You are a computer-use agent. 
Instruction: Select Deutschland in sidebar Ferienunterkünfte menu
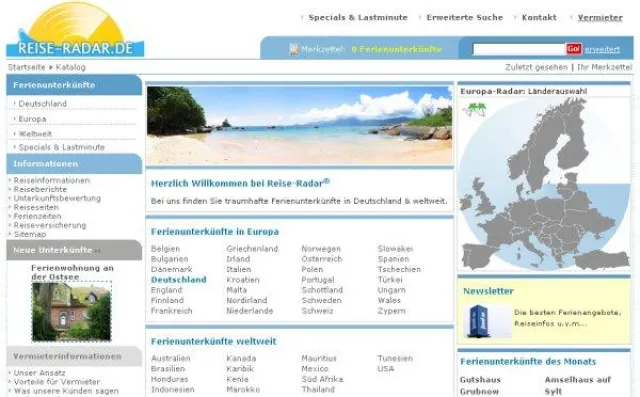click(42, 104)
